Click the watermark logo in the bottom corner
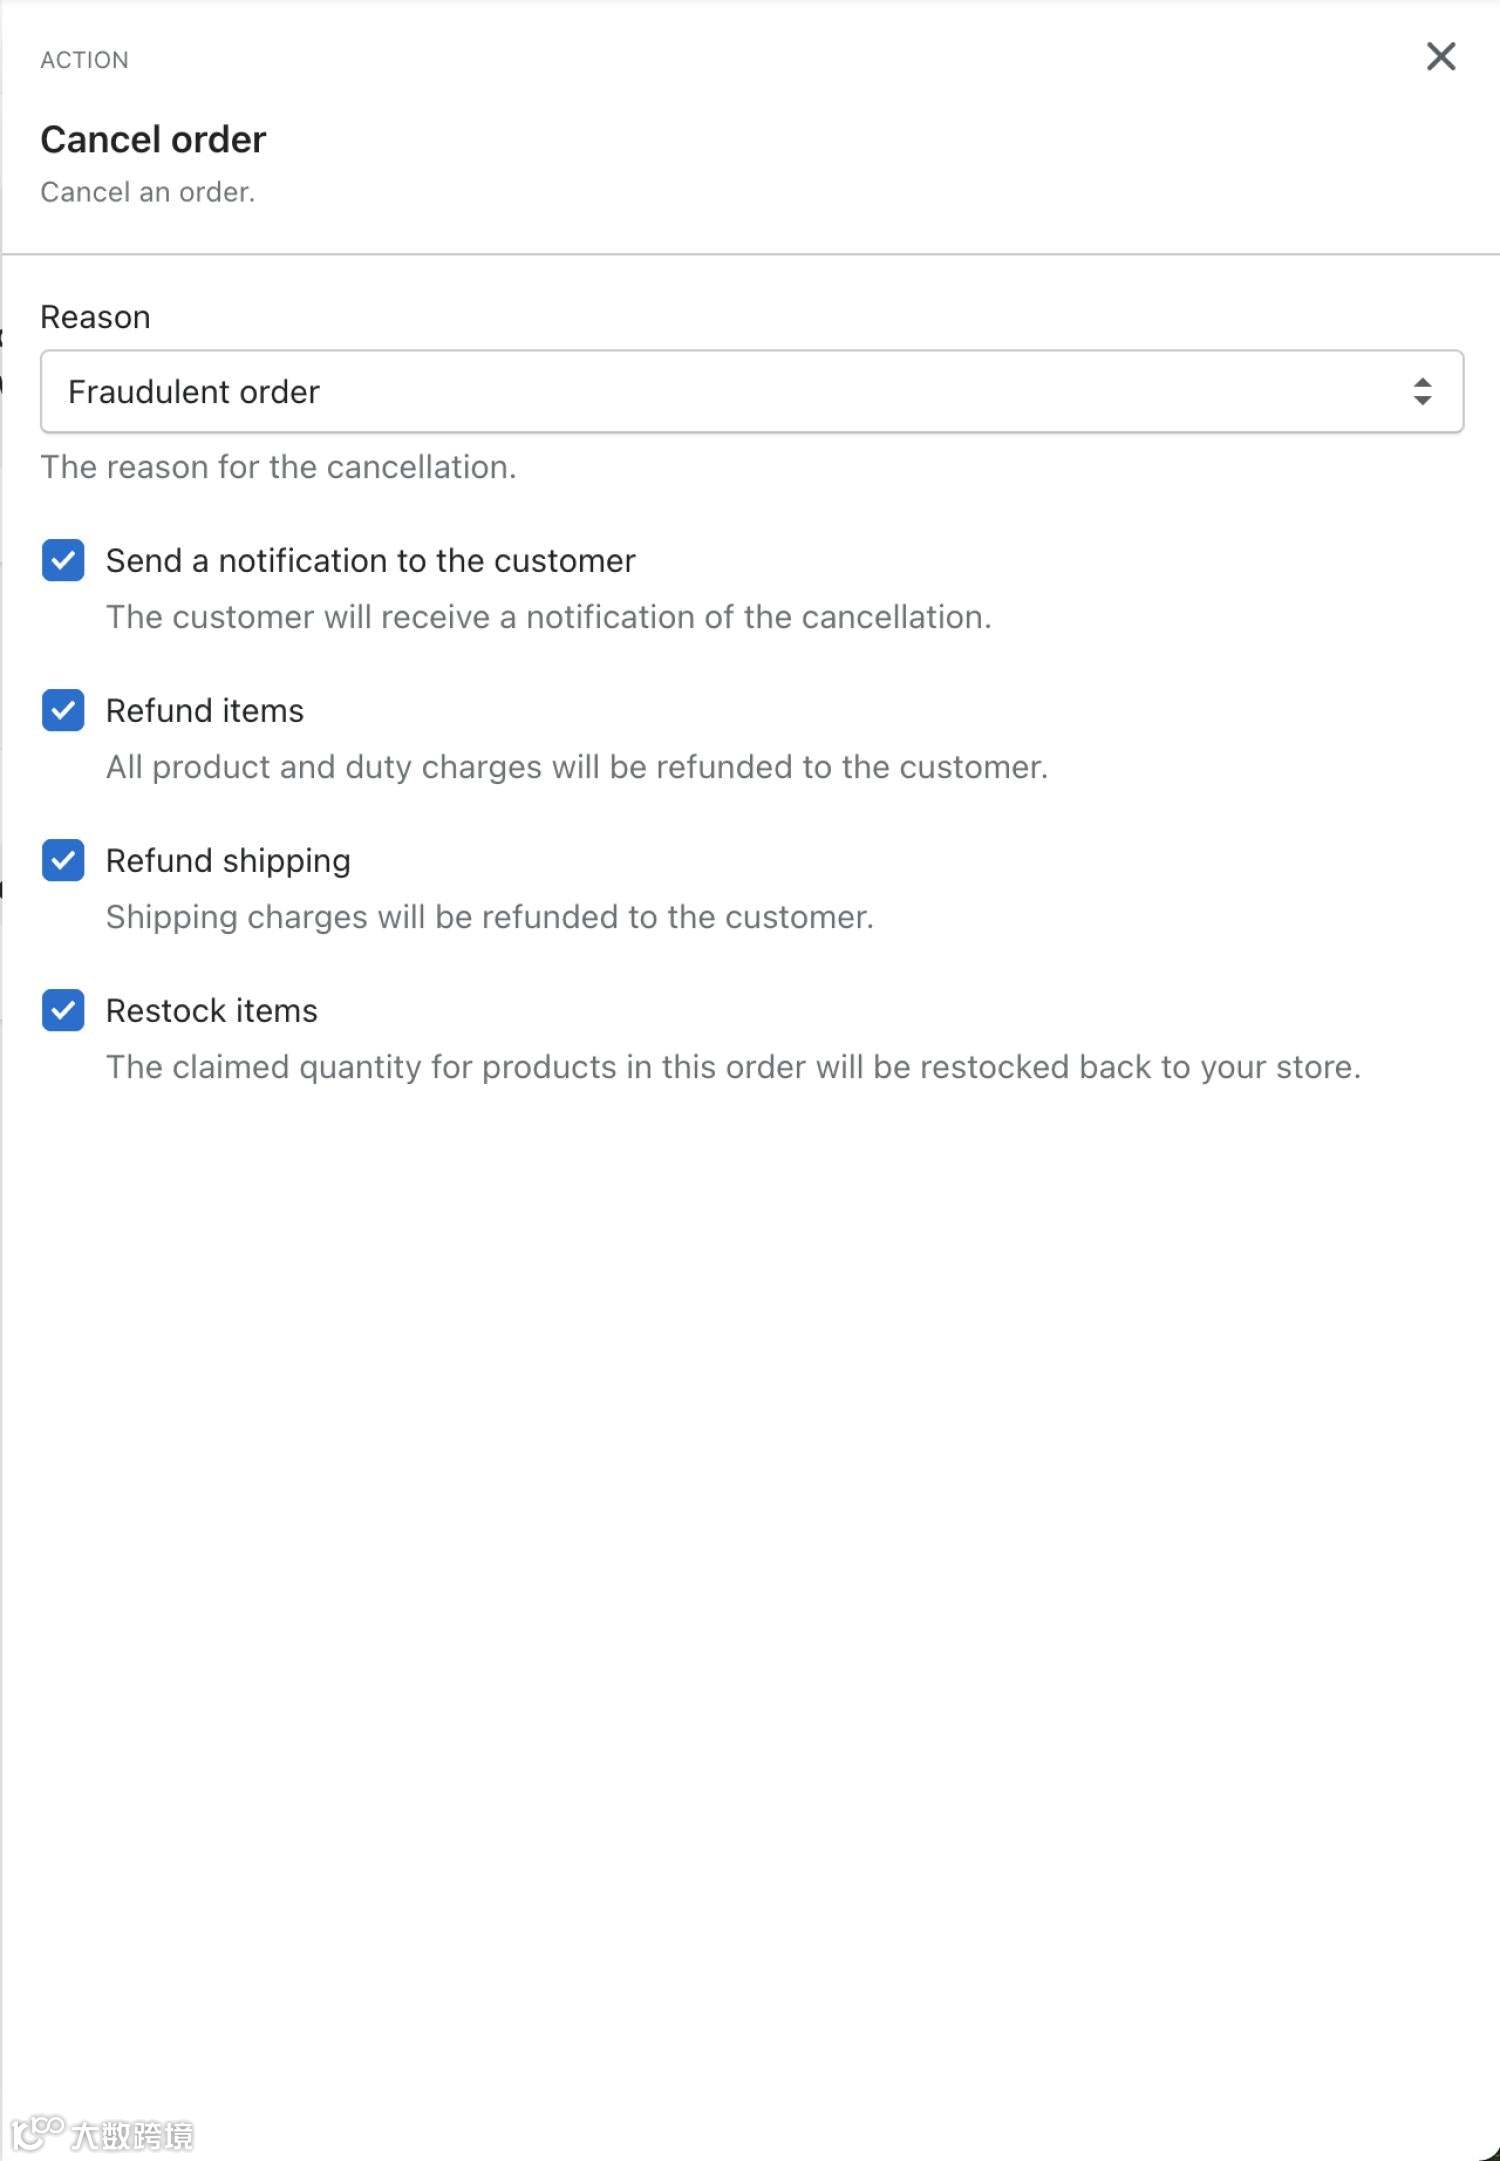This screenshot has width=1500, height=2161. pyautogui.click(x=102, y=2135)
